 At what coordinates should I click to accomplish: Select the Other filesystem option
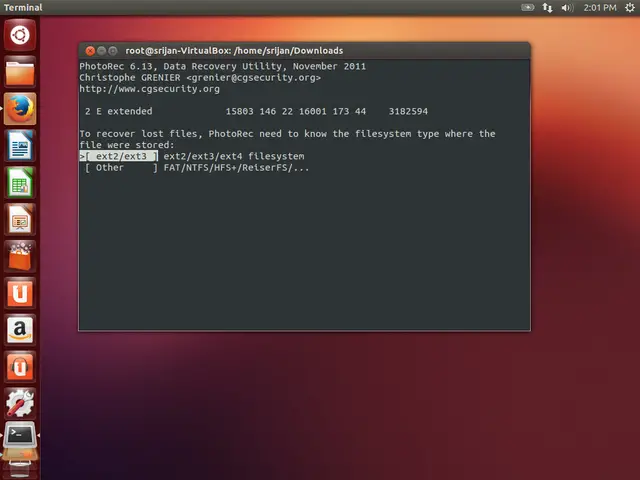pos(121,168)
